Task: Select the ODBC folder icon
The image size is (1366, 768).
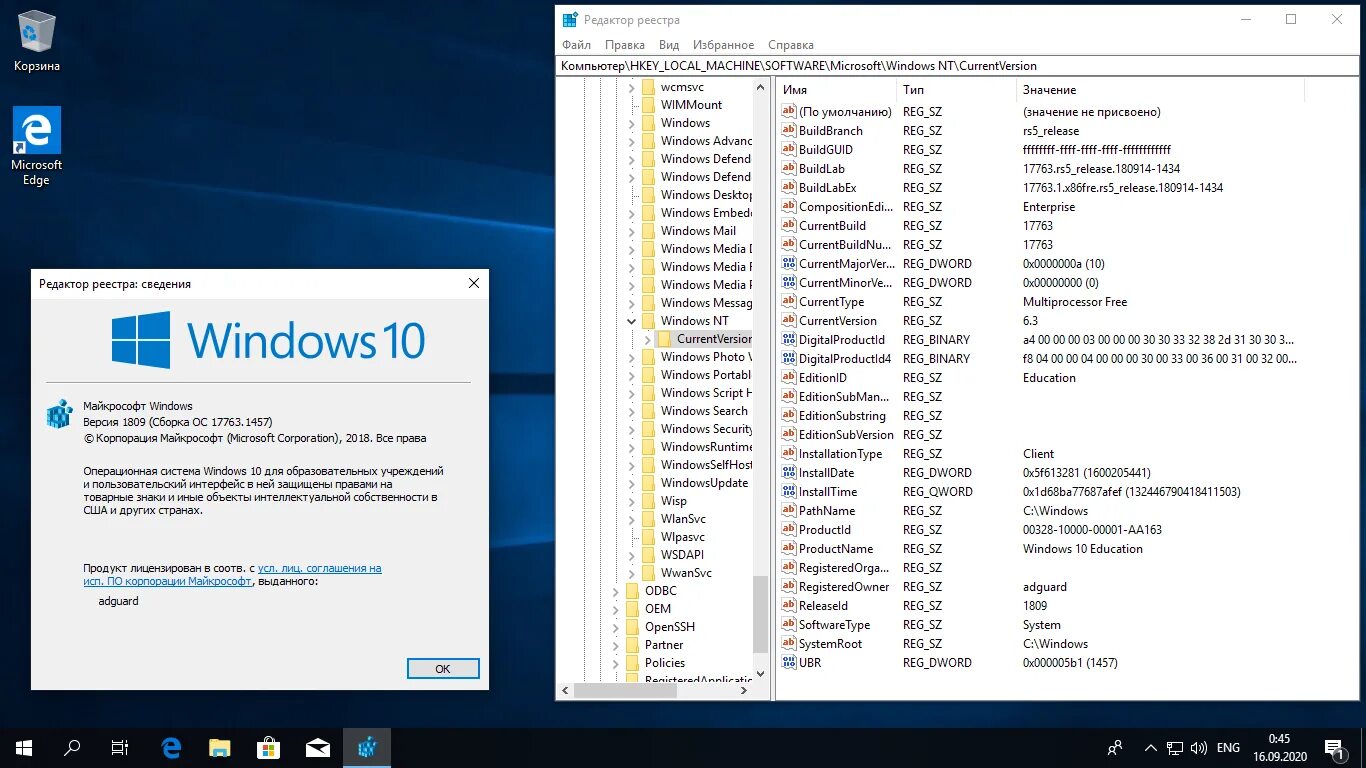Action: [x=632, y=591]
